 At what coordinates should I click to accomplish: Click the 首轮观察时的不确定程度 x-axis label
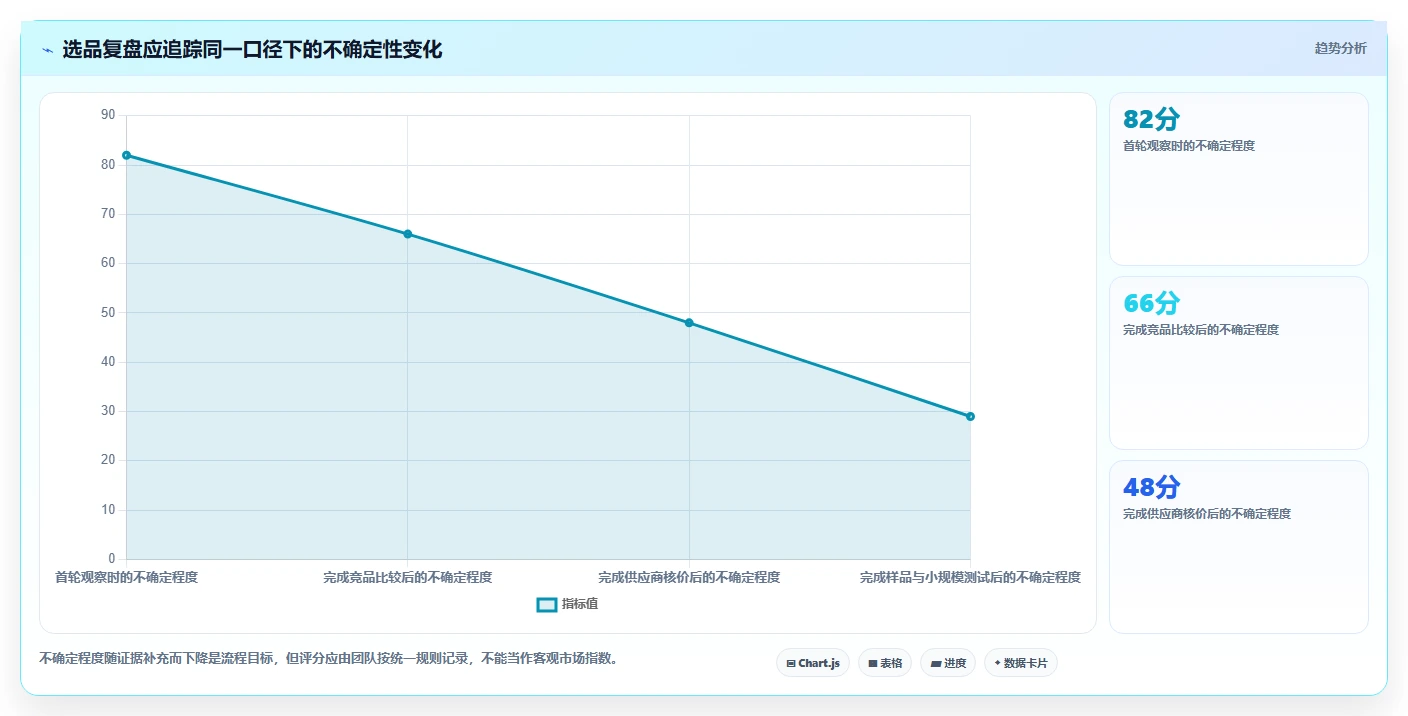point(126,578)
